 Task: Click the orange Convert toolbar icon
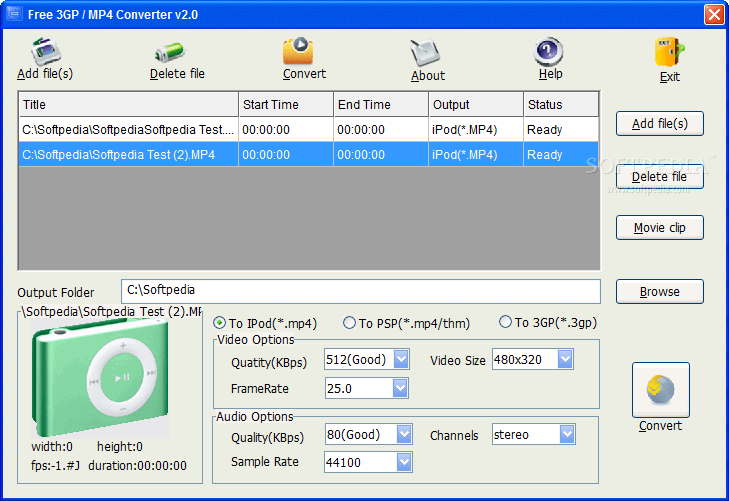click(x=298, y=50)
